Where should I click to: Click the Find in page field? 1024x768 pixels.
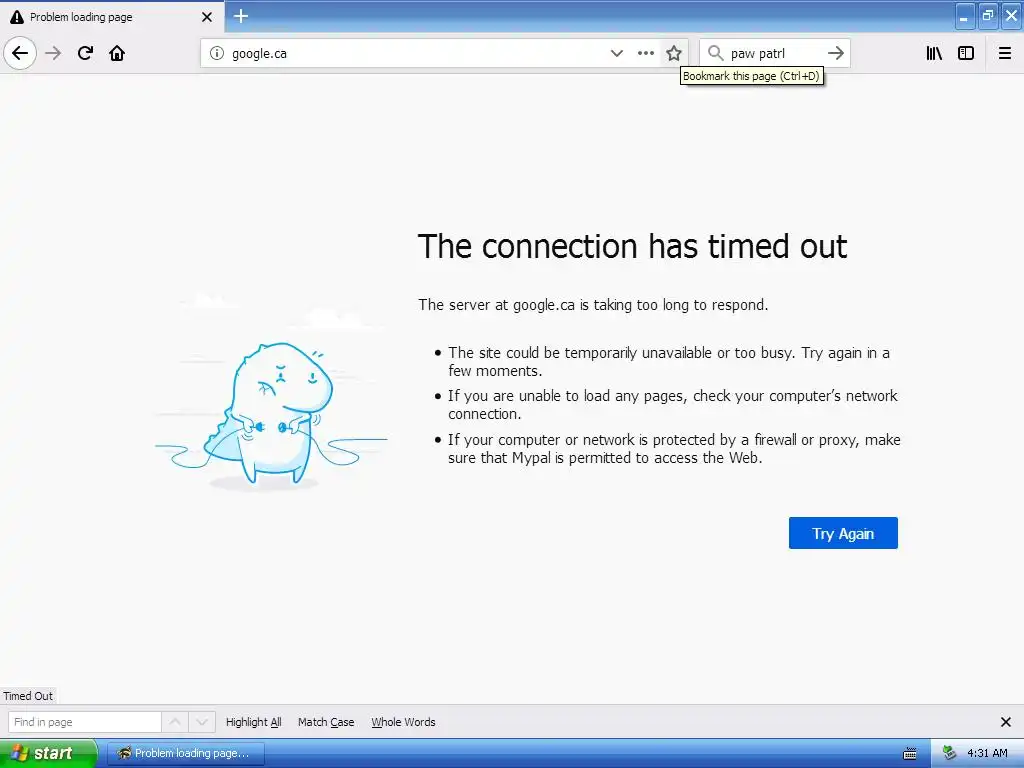(85, 722)
